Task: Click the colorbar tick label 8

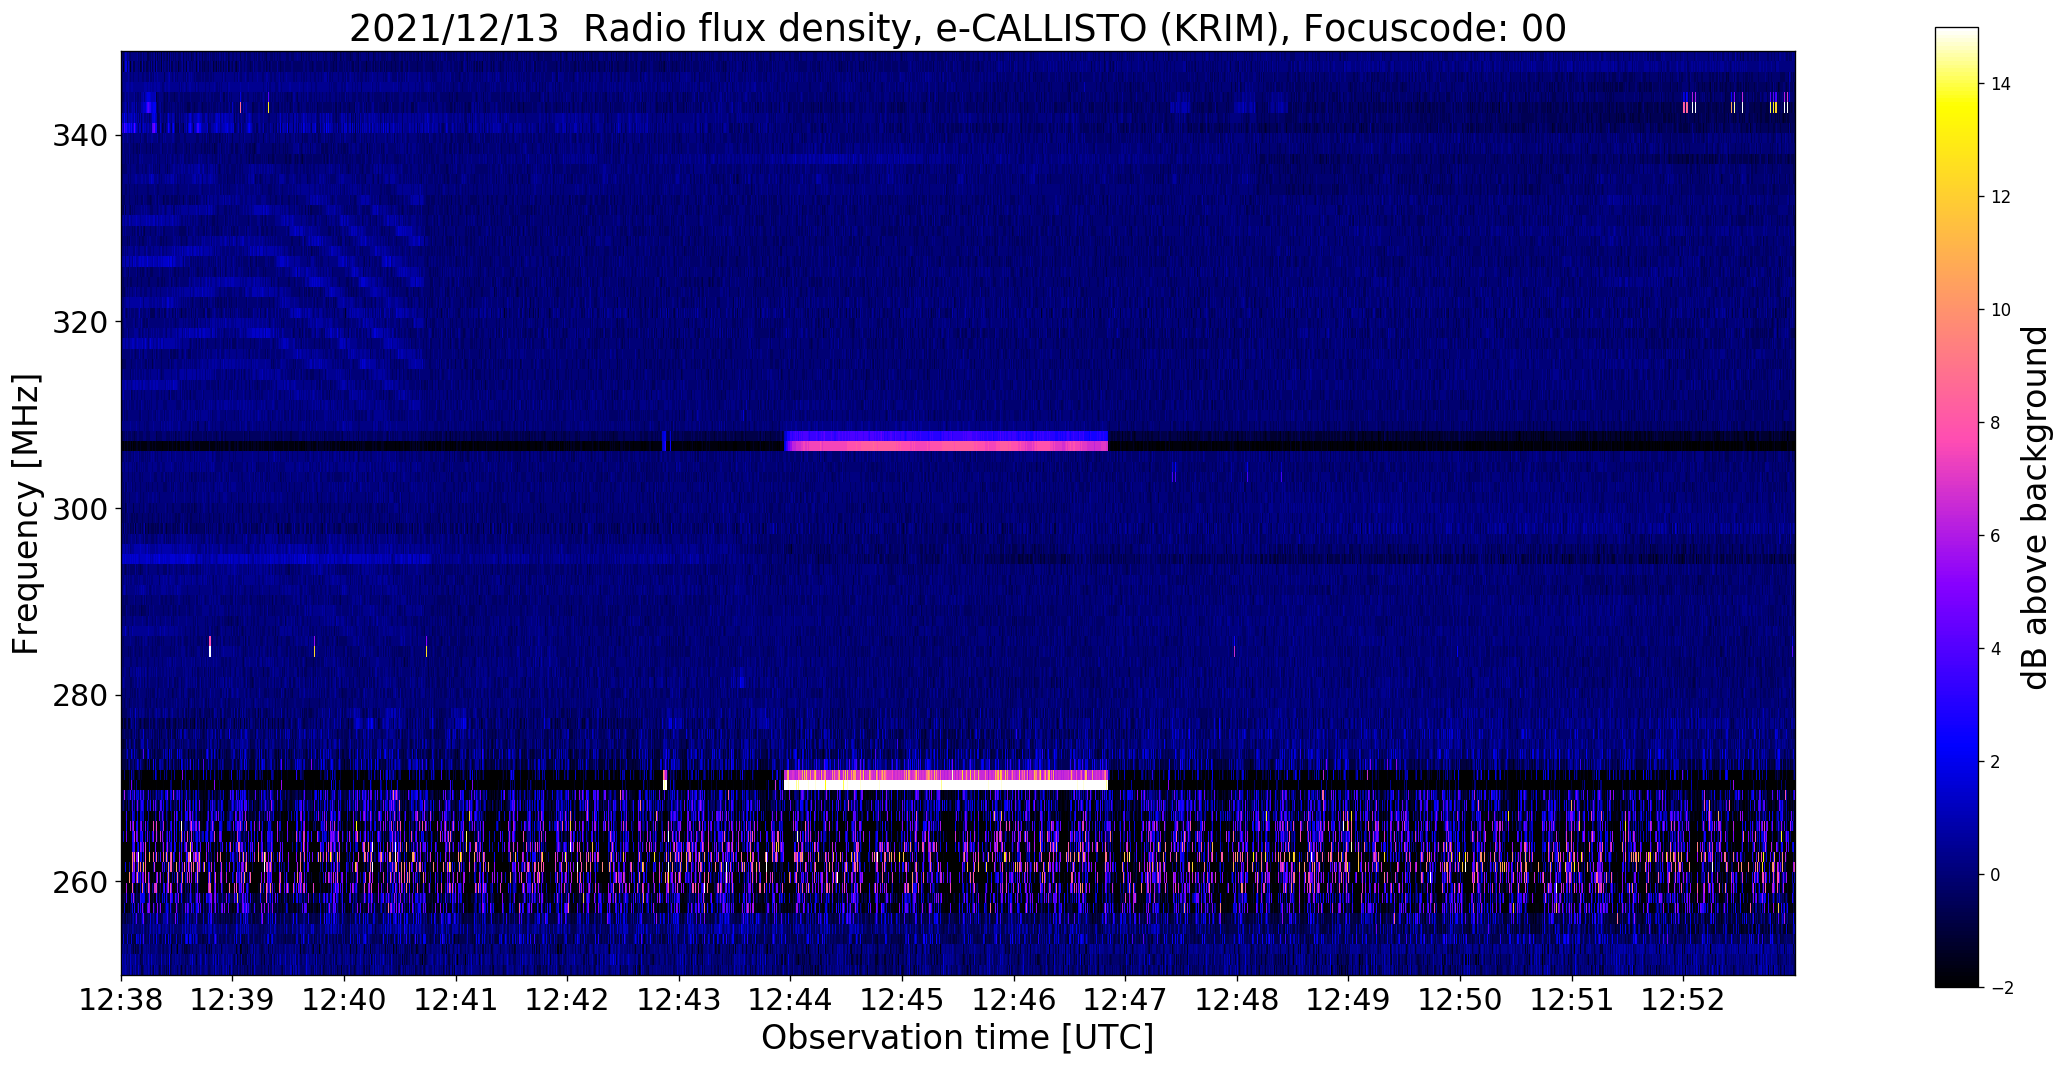Action: 1996,423
